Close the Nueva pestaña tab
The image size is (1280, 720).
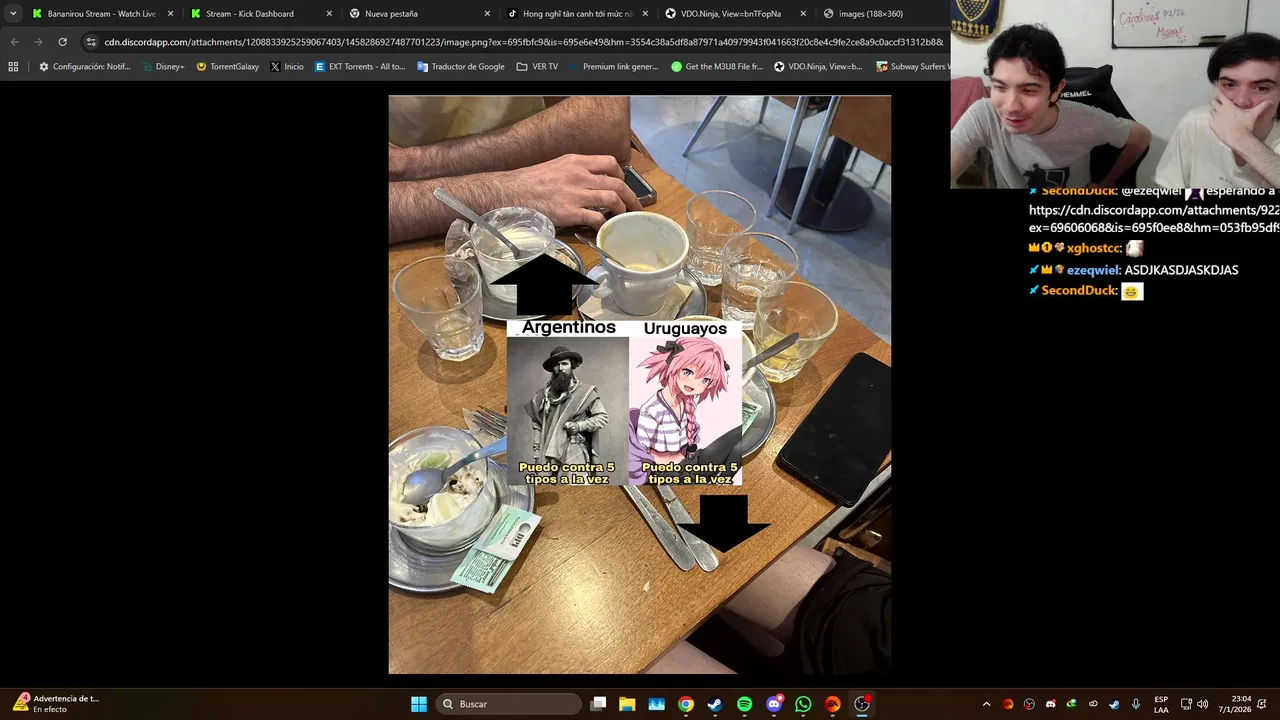[x=487, y=14]
